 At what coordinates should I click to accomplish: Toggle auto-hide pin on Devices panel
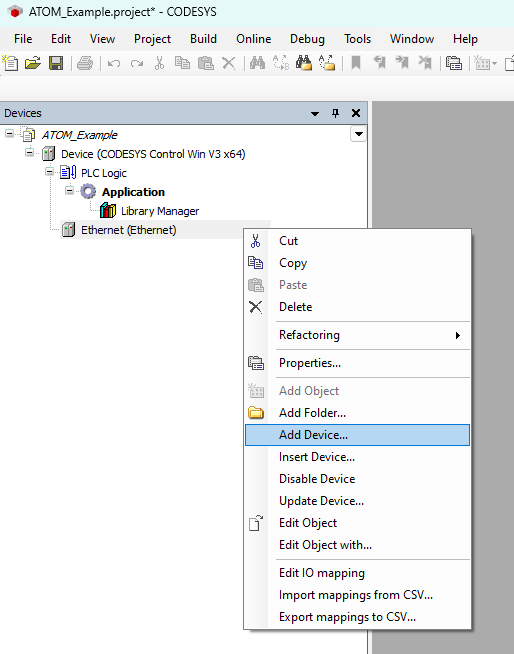point(335,113)
